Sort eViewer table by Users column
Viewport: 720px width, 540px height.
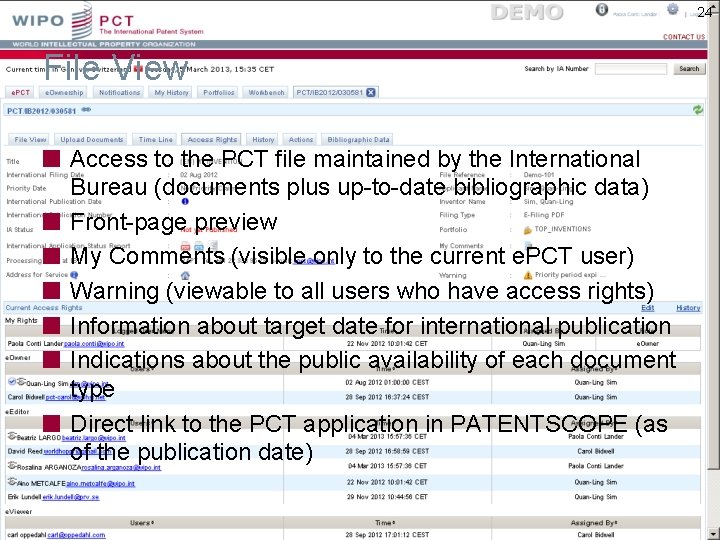(x=142, y=523)
